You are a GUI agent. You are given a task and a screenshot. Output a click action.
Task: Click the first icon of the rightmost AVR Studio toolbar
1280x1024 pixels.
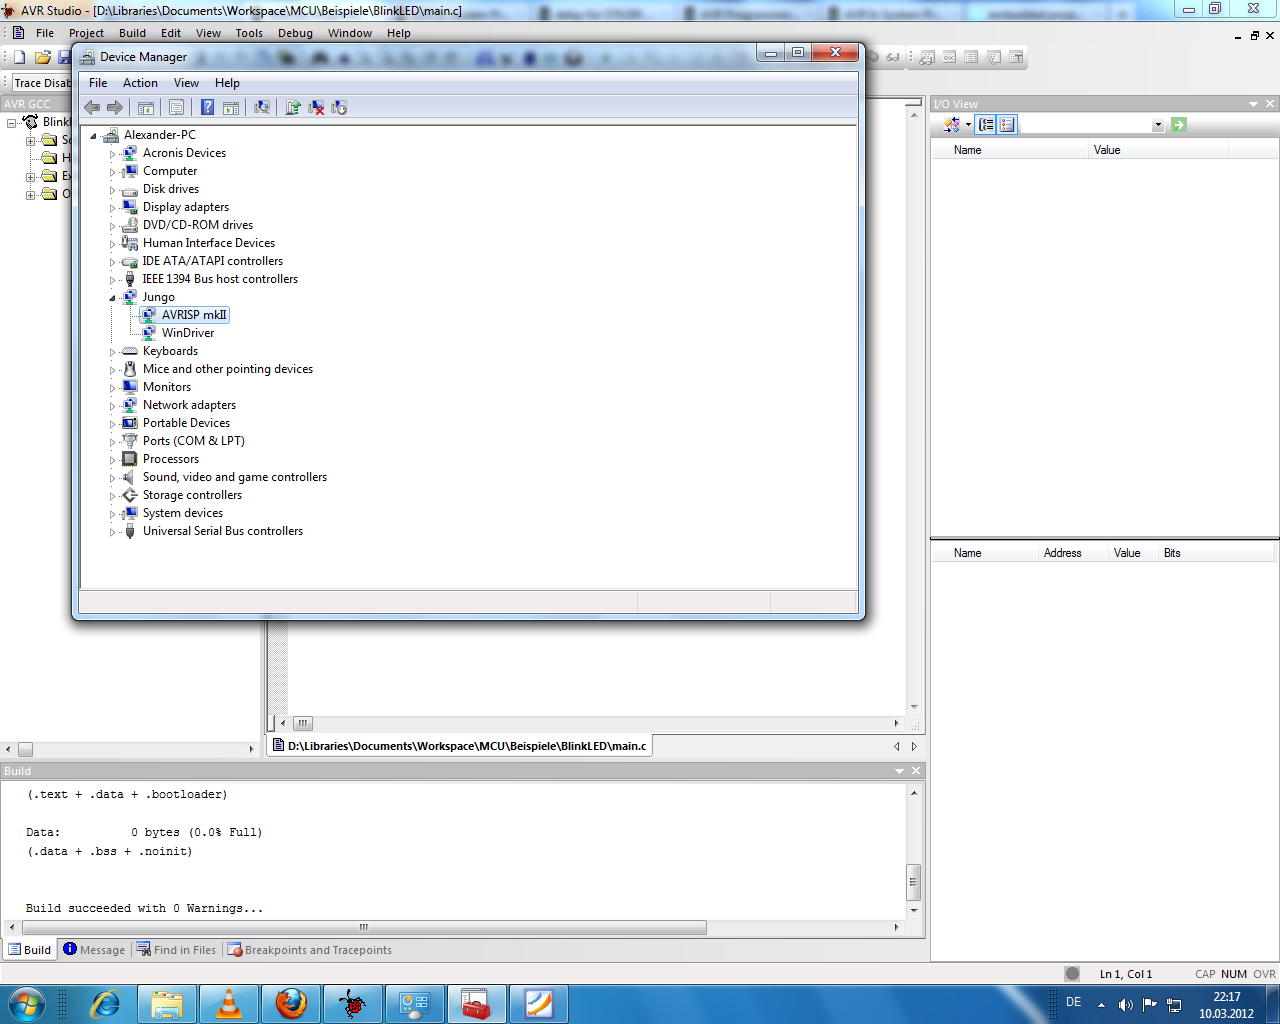927,57
